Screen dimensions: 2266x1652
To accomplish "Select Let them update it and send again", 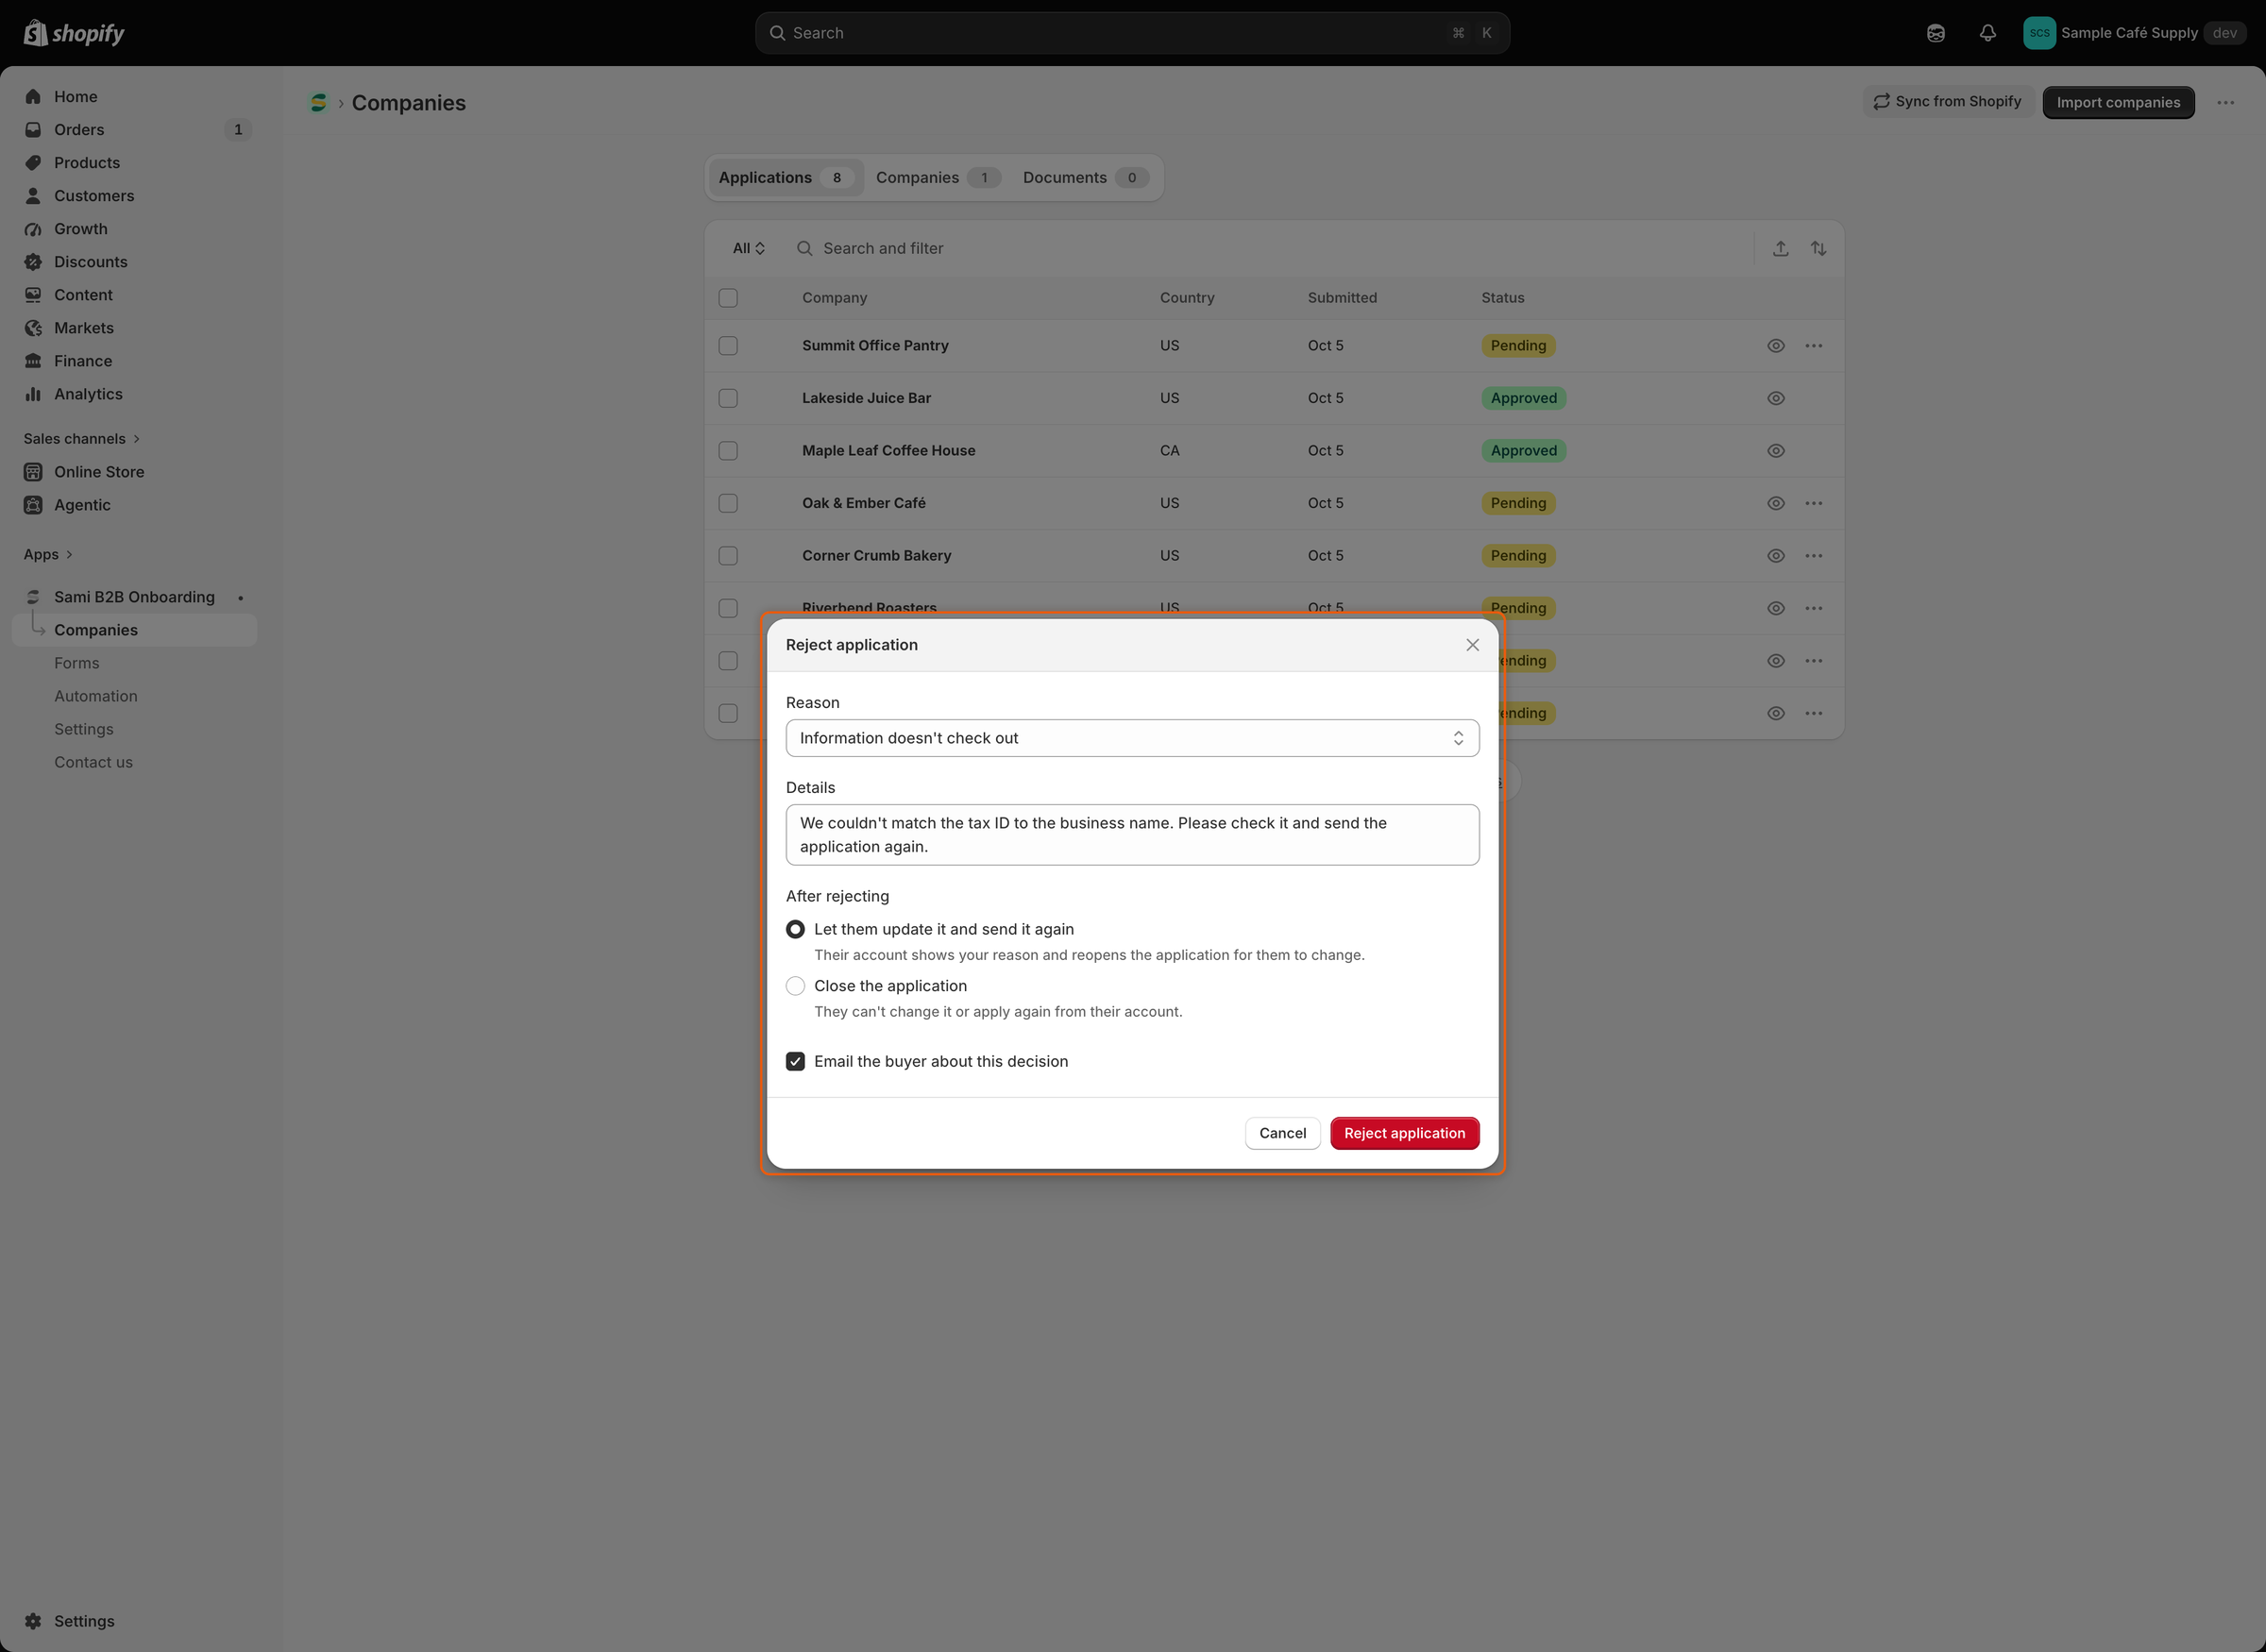I will point(795,930).
